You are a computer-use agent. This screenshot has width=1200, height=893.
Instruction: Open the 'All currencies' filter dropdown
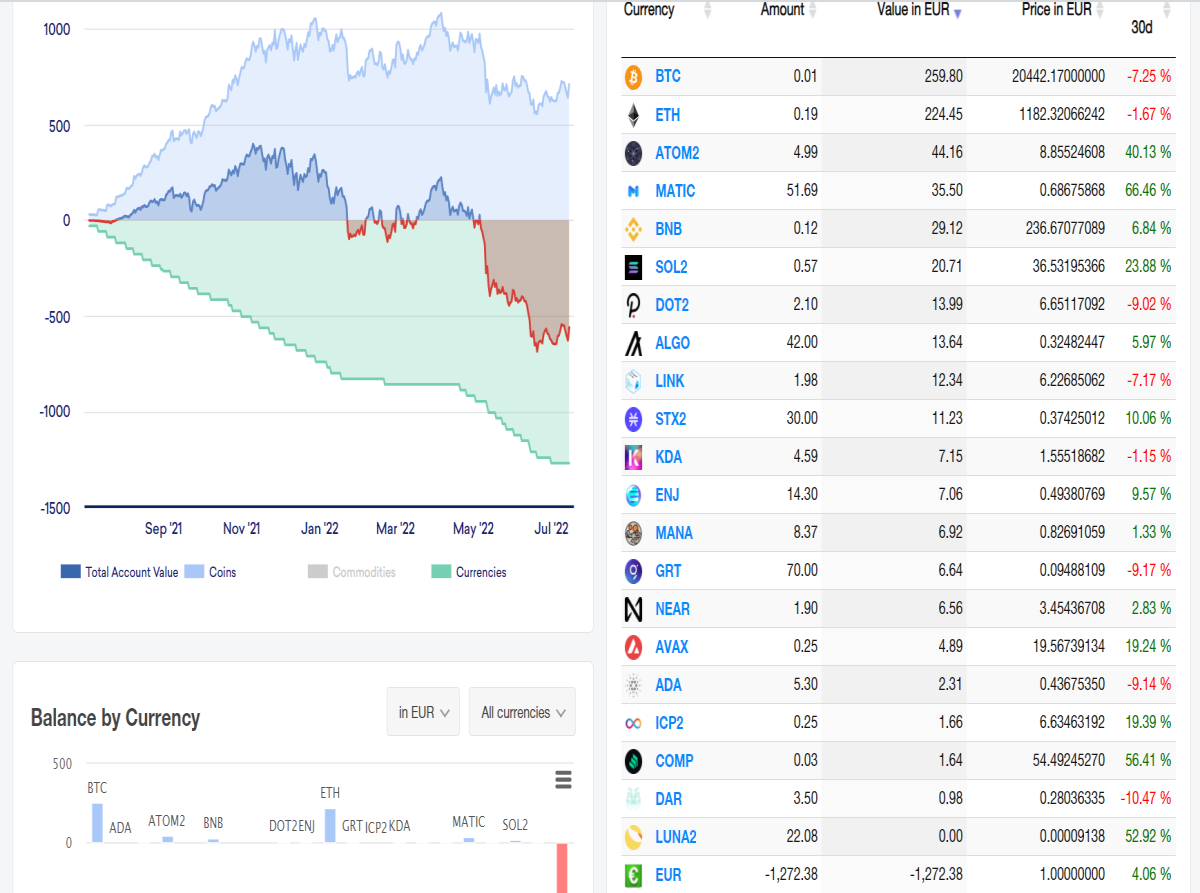[x=522, y=712]
